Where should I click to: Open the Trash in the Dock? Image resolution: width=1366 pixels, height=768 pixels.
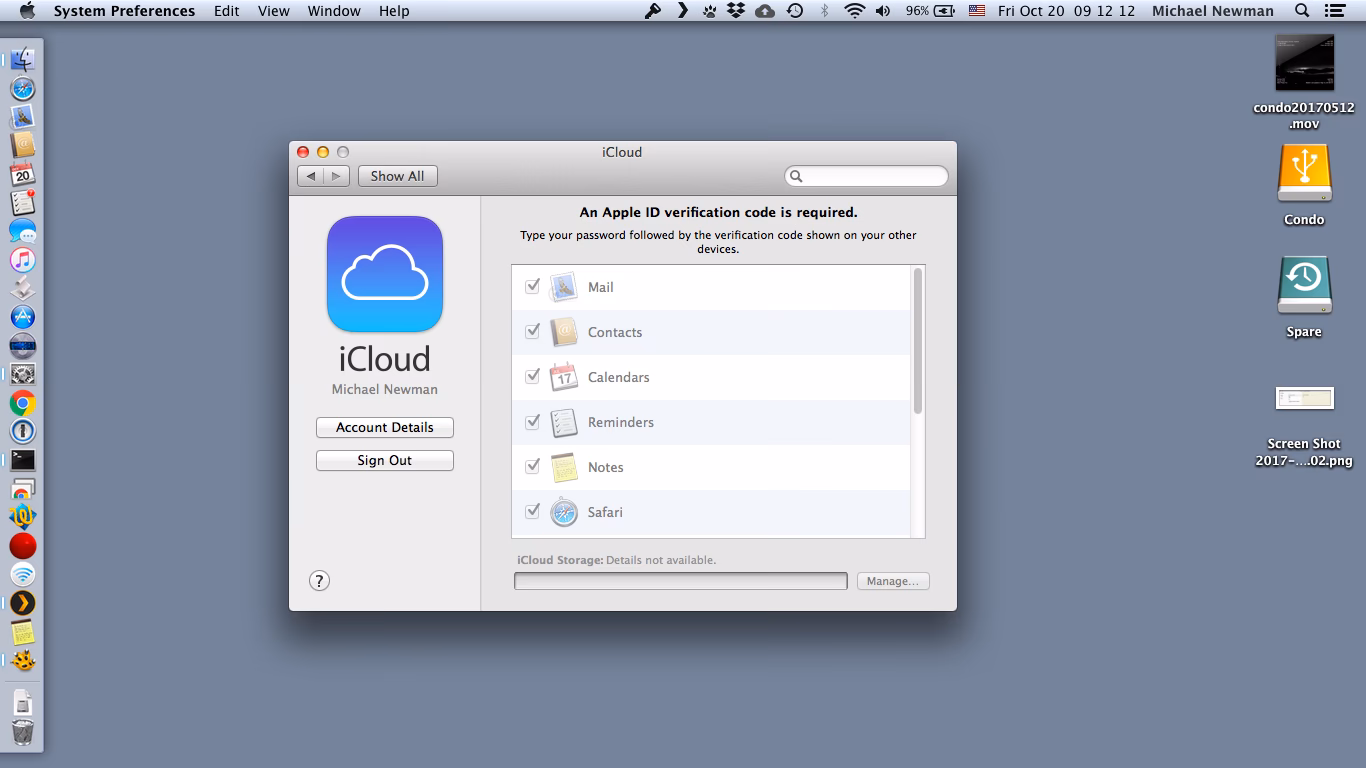[22, 731]
